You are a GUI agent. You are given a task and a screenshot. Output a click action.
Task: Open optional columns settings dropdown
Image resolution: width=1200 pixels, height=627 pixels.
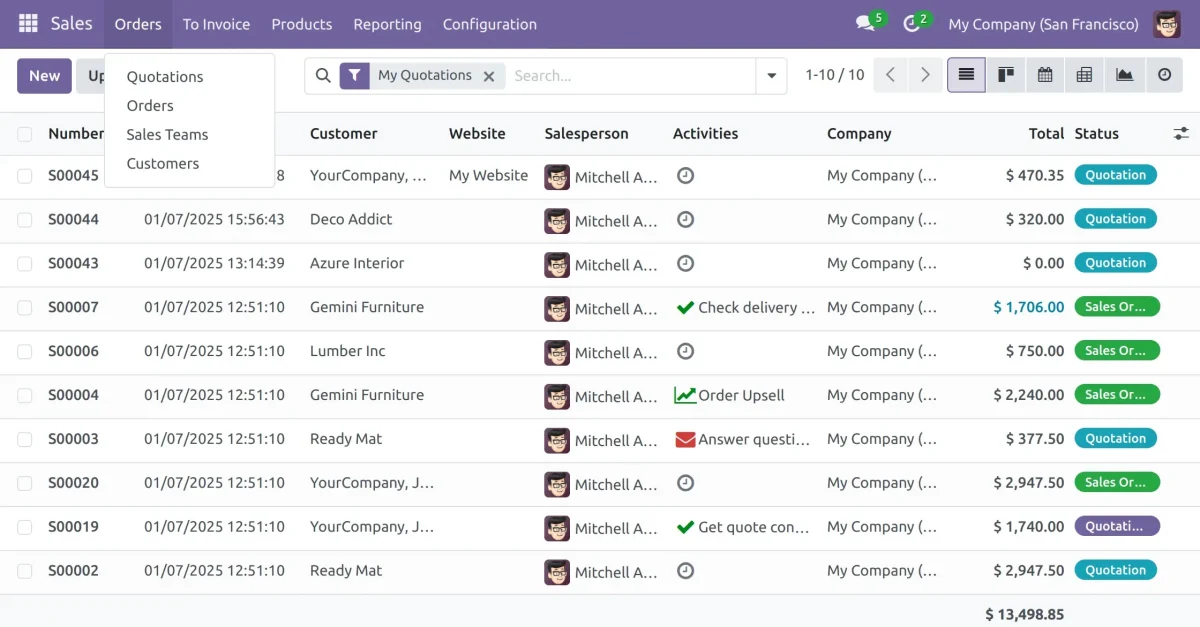coord(1181,134)
